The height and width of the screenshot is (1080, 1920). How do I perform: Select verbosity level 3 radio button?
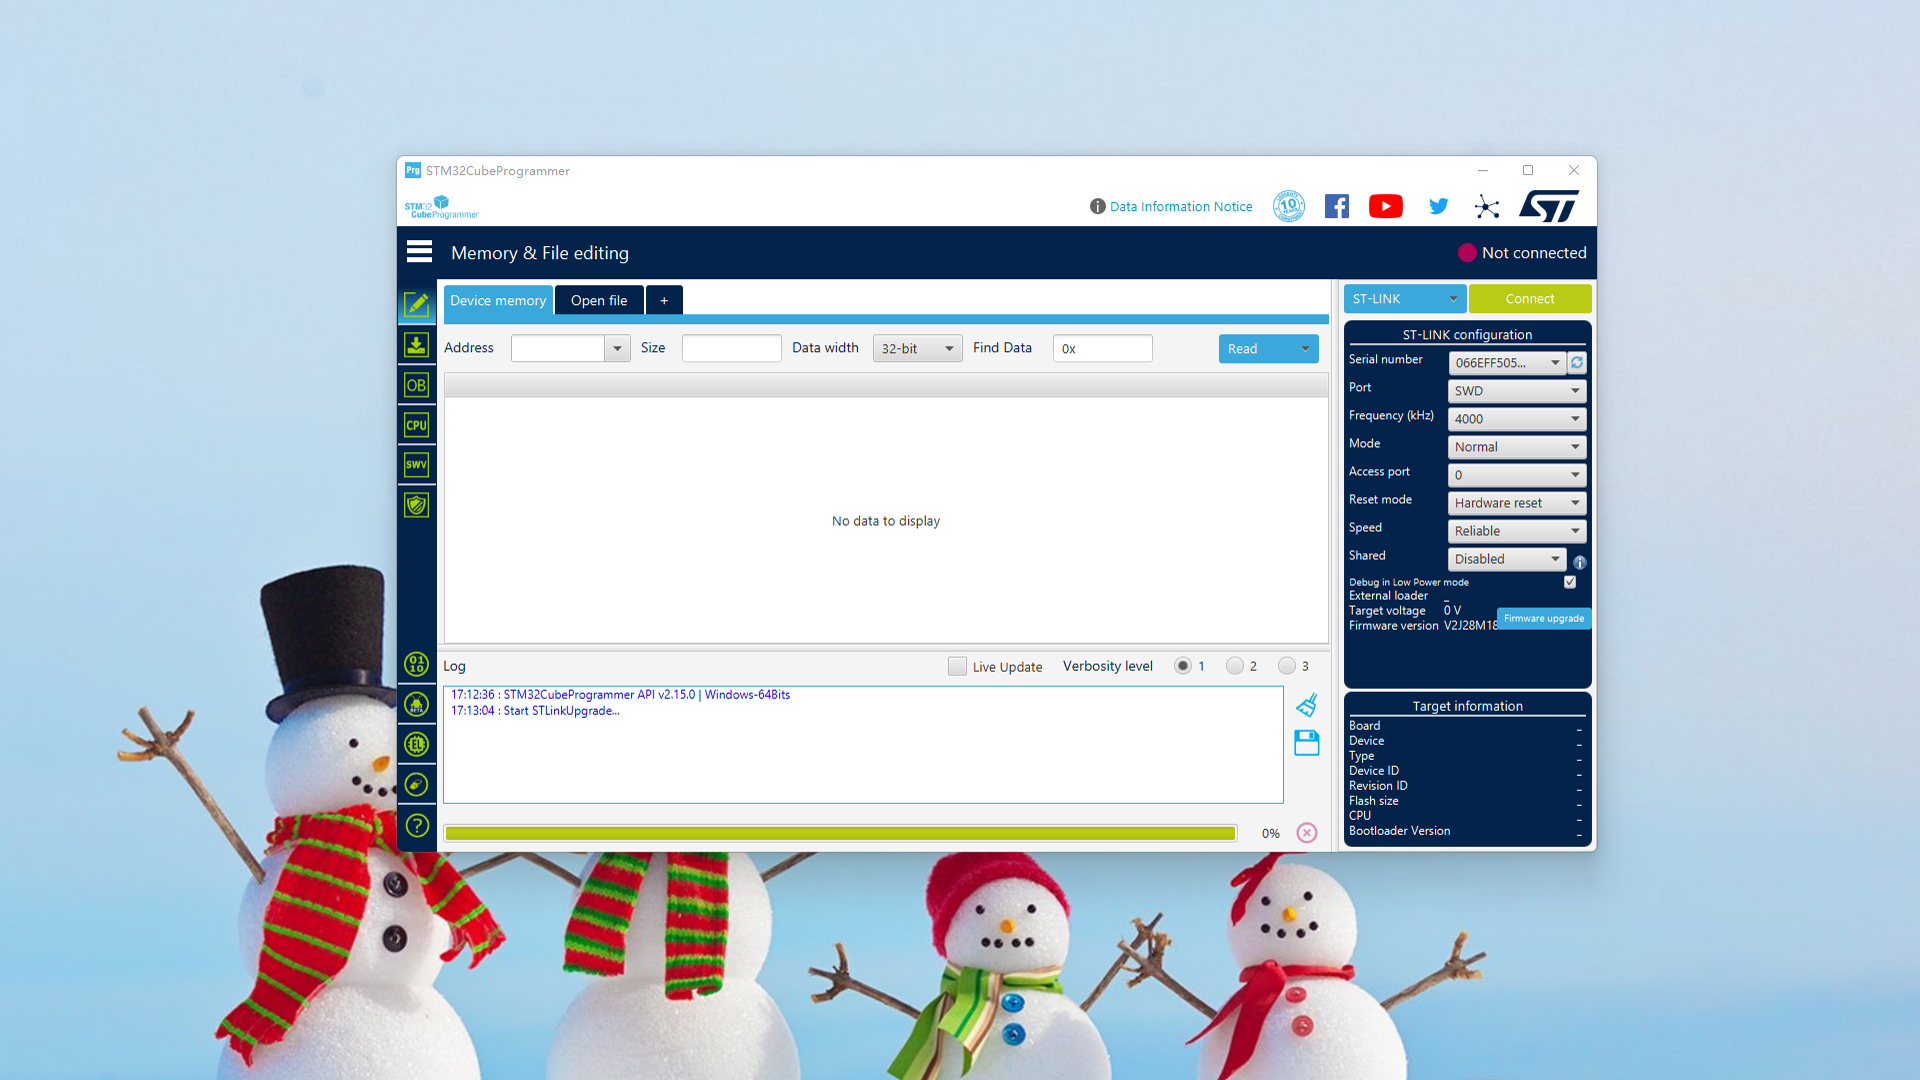tap(1287, 666)
